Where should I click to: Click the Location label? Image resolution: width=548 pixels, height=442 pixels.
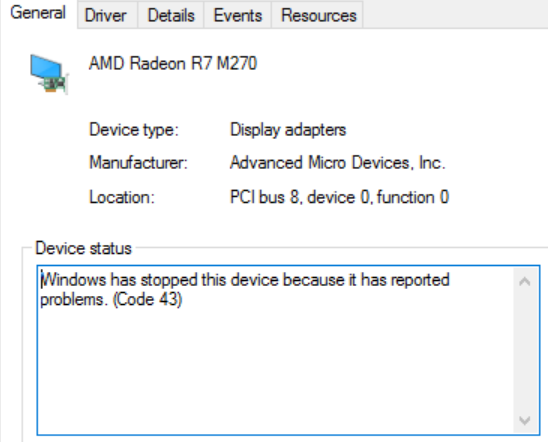pos(122,197)
